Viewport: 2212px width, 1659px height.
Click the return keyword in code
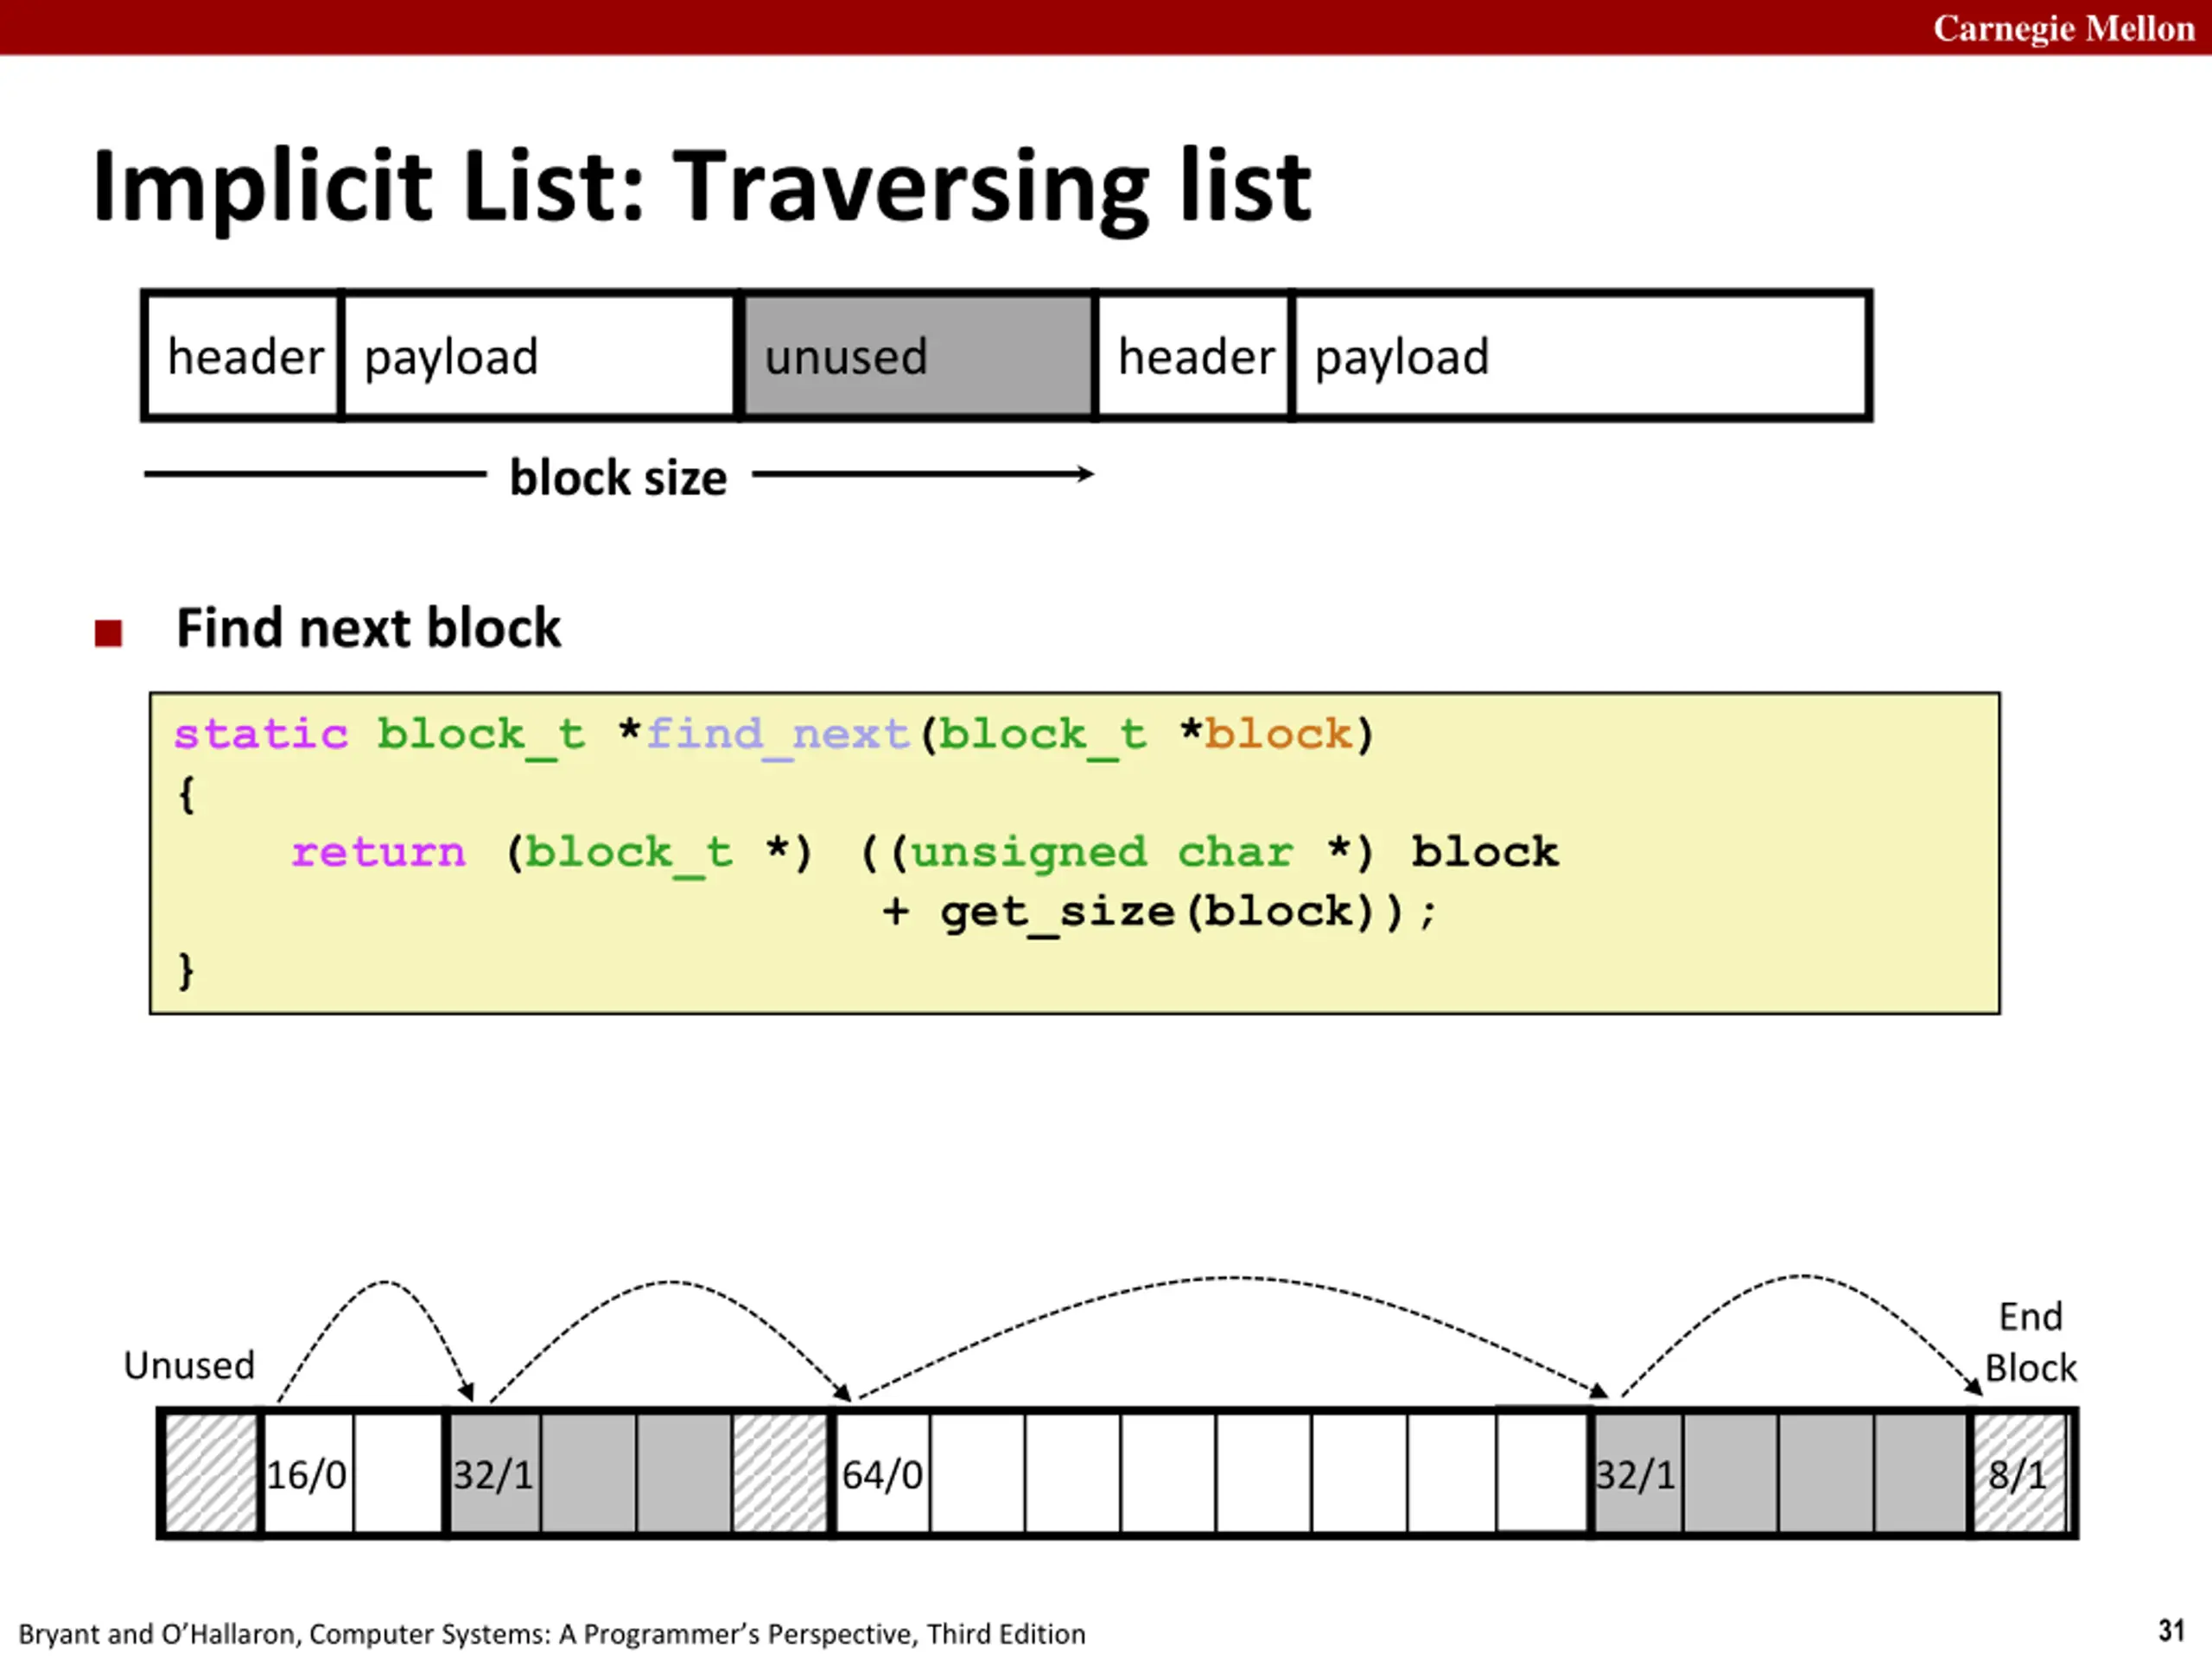[378, 852]
